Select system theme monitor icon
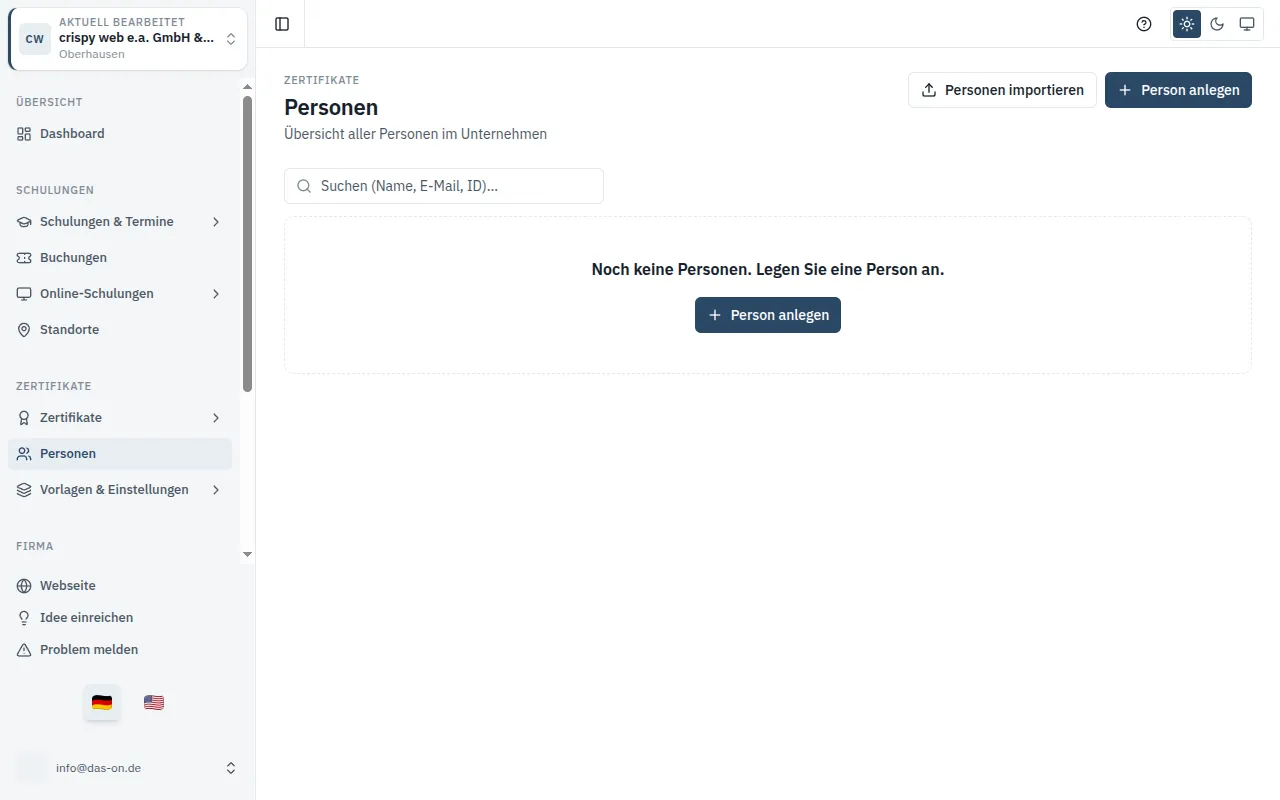 1247,24
